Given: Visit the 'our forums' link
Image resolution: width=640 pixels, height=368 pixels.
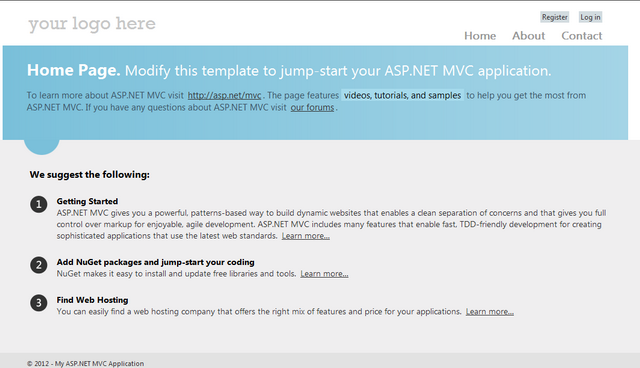Looking at the screenshot, I should point(312,108).
